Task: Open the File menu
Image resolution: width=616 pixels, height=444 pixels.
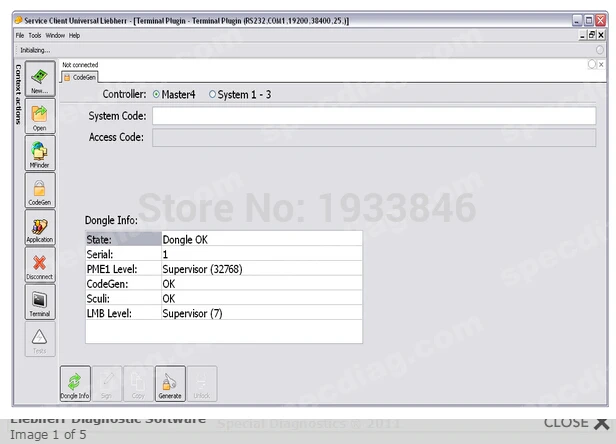Action: click(x=20, y=35)
